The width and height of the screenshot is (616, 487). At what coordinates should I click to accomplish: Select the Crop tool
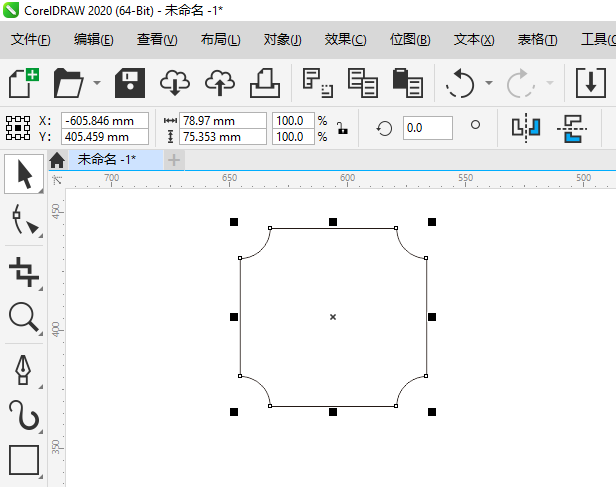[24, 271]
